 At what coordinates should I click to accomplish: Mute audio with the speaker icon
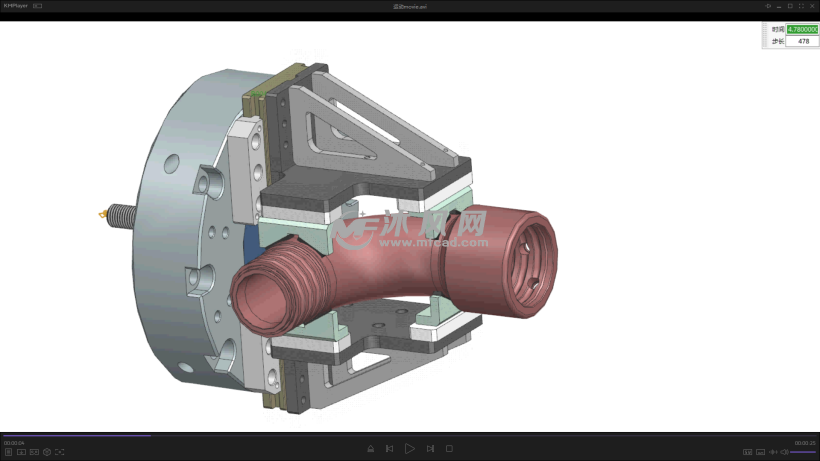coord(784,452)
